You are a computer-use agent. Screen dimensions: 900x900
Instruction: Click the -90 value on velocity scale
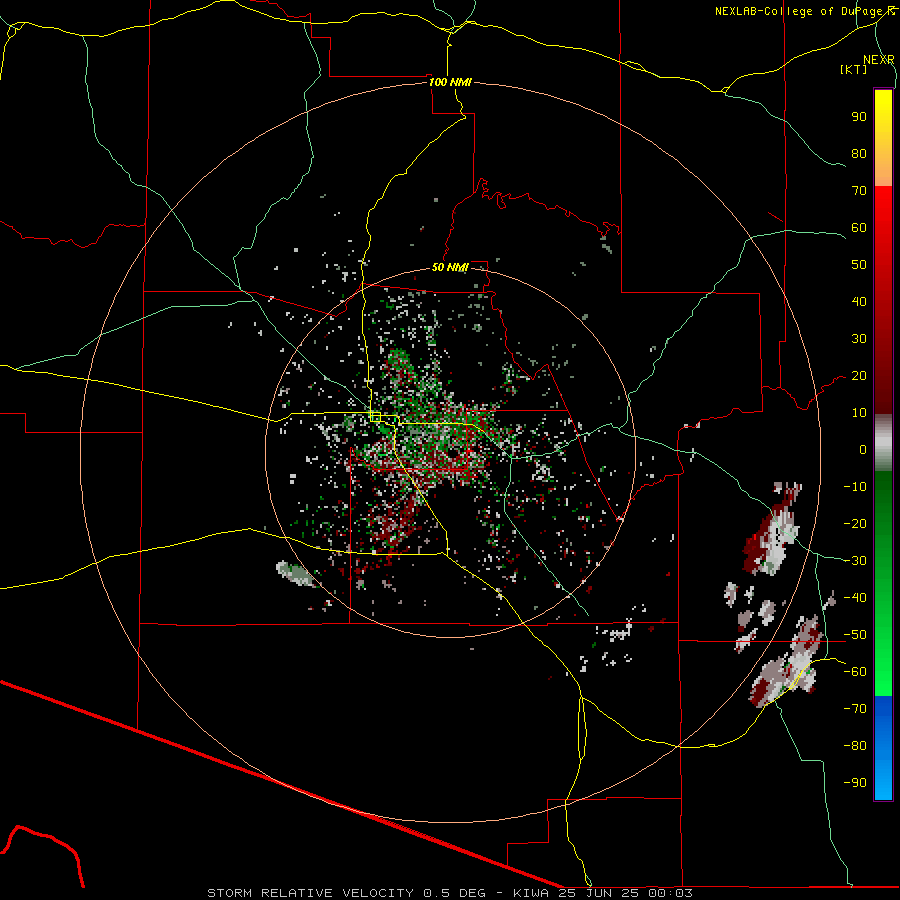coord(855,783)
